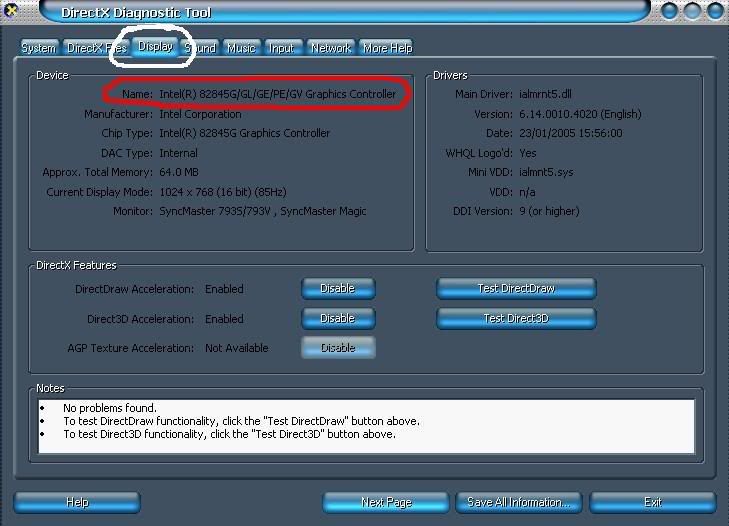Click the note "No problems found."
Image resolution: width=729 pixels, height=526 pixels.
pos(110,408)
